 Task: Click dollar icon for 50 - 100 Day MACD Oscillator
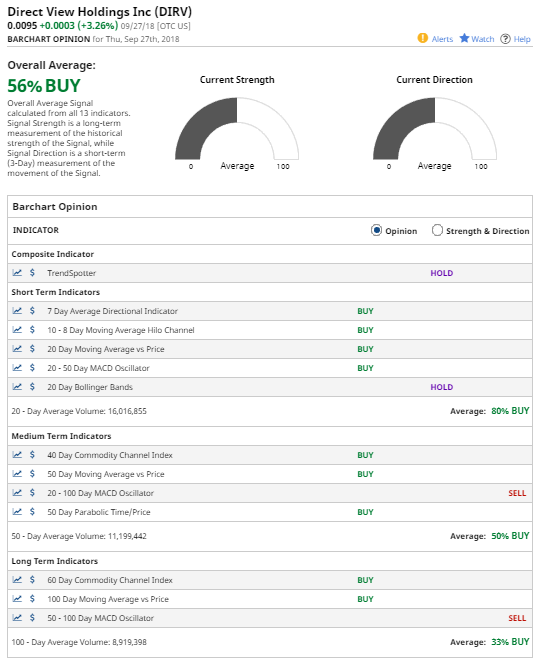(x=32, y=618)
